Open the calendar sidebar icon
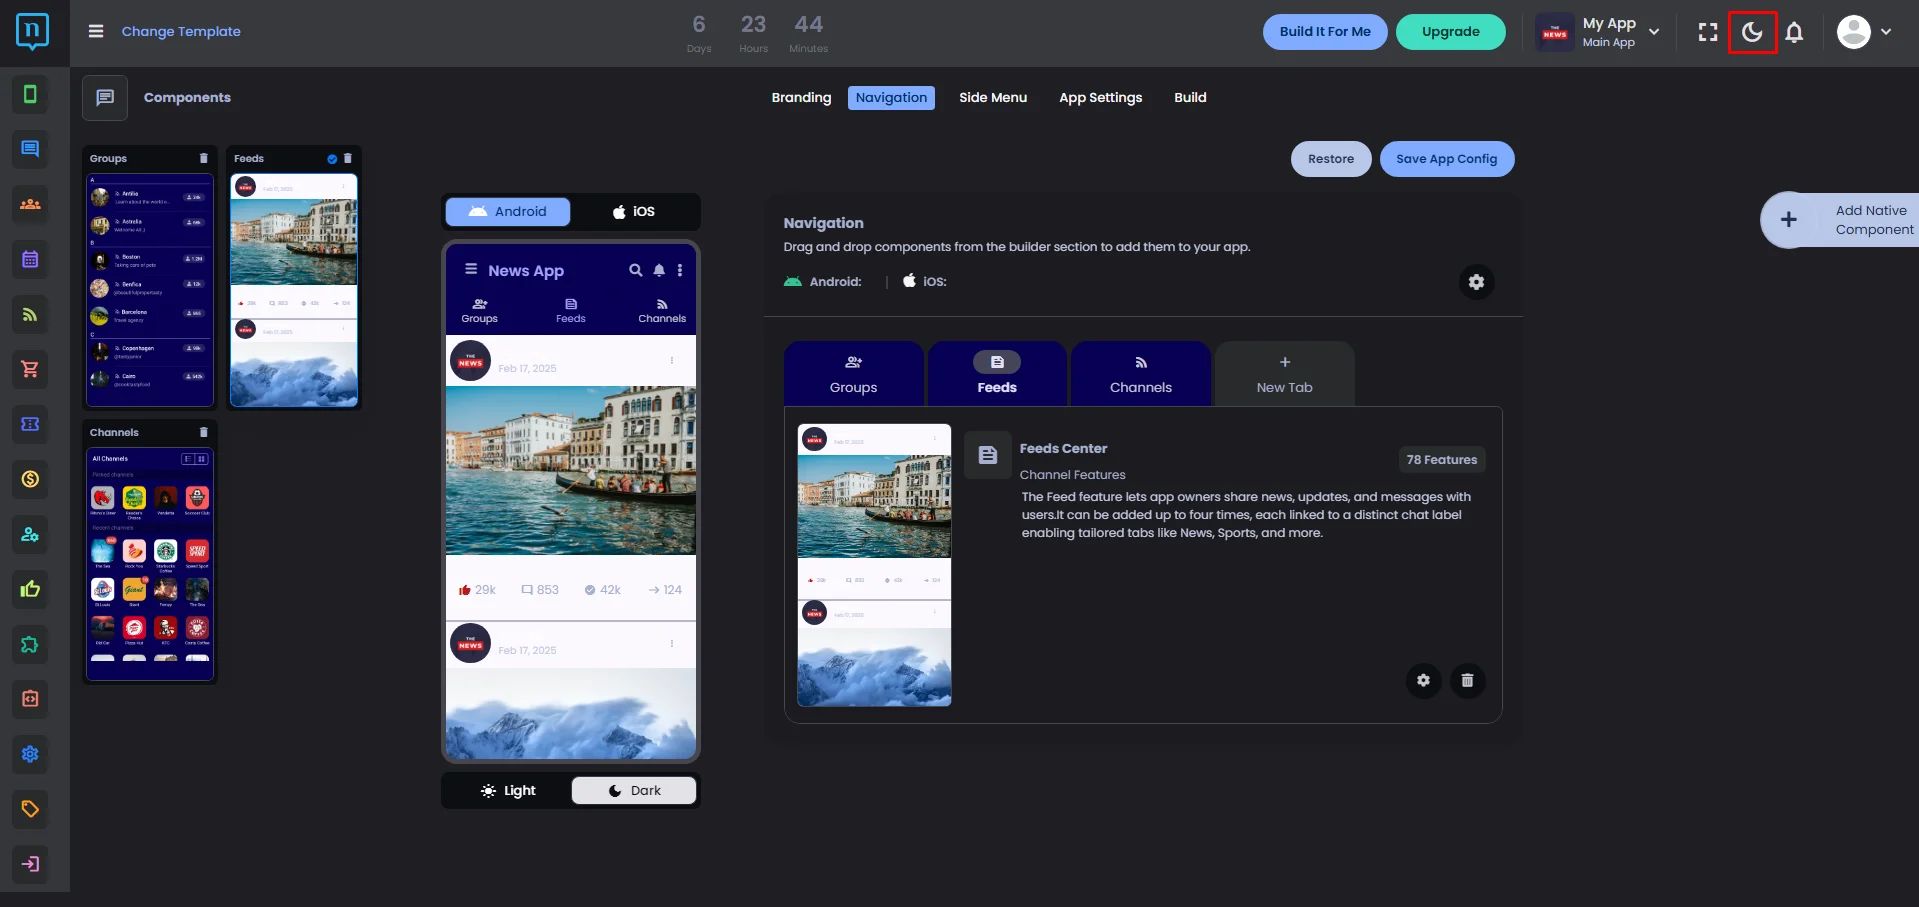Screen dimensions: 1919x907 click(30, 259)
